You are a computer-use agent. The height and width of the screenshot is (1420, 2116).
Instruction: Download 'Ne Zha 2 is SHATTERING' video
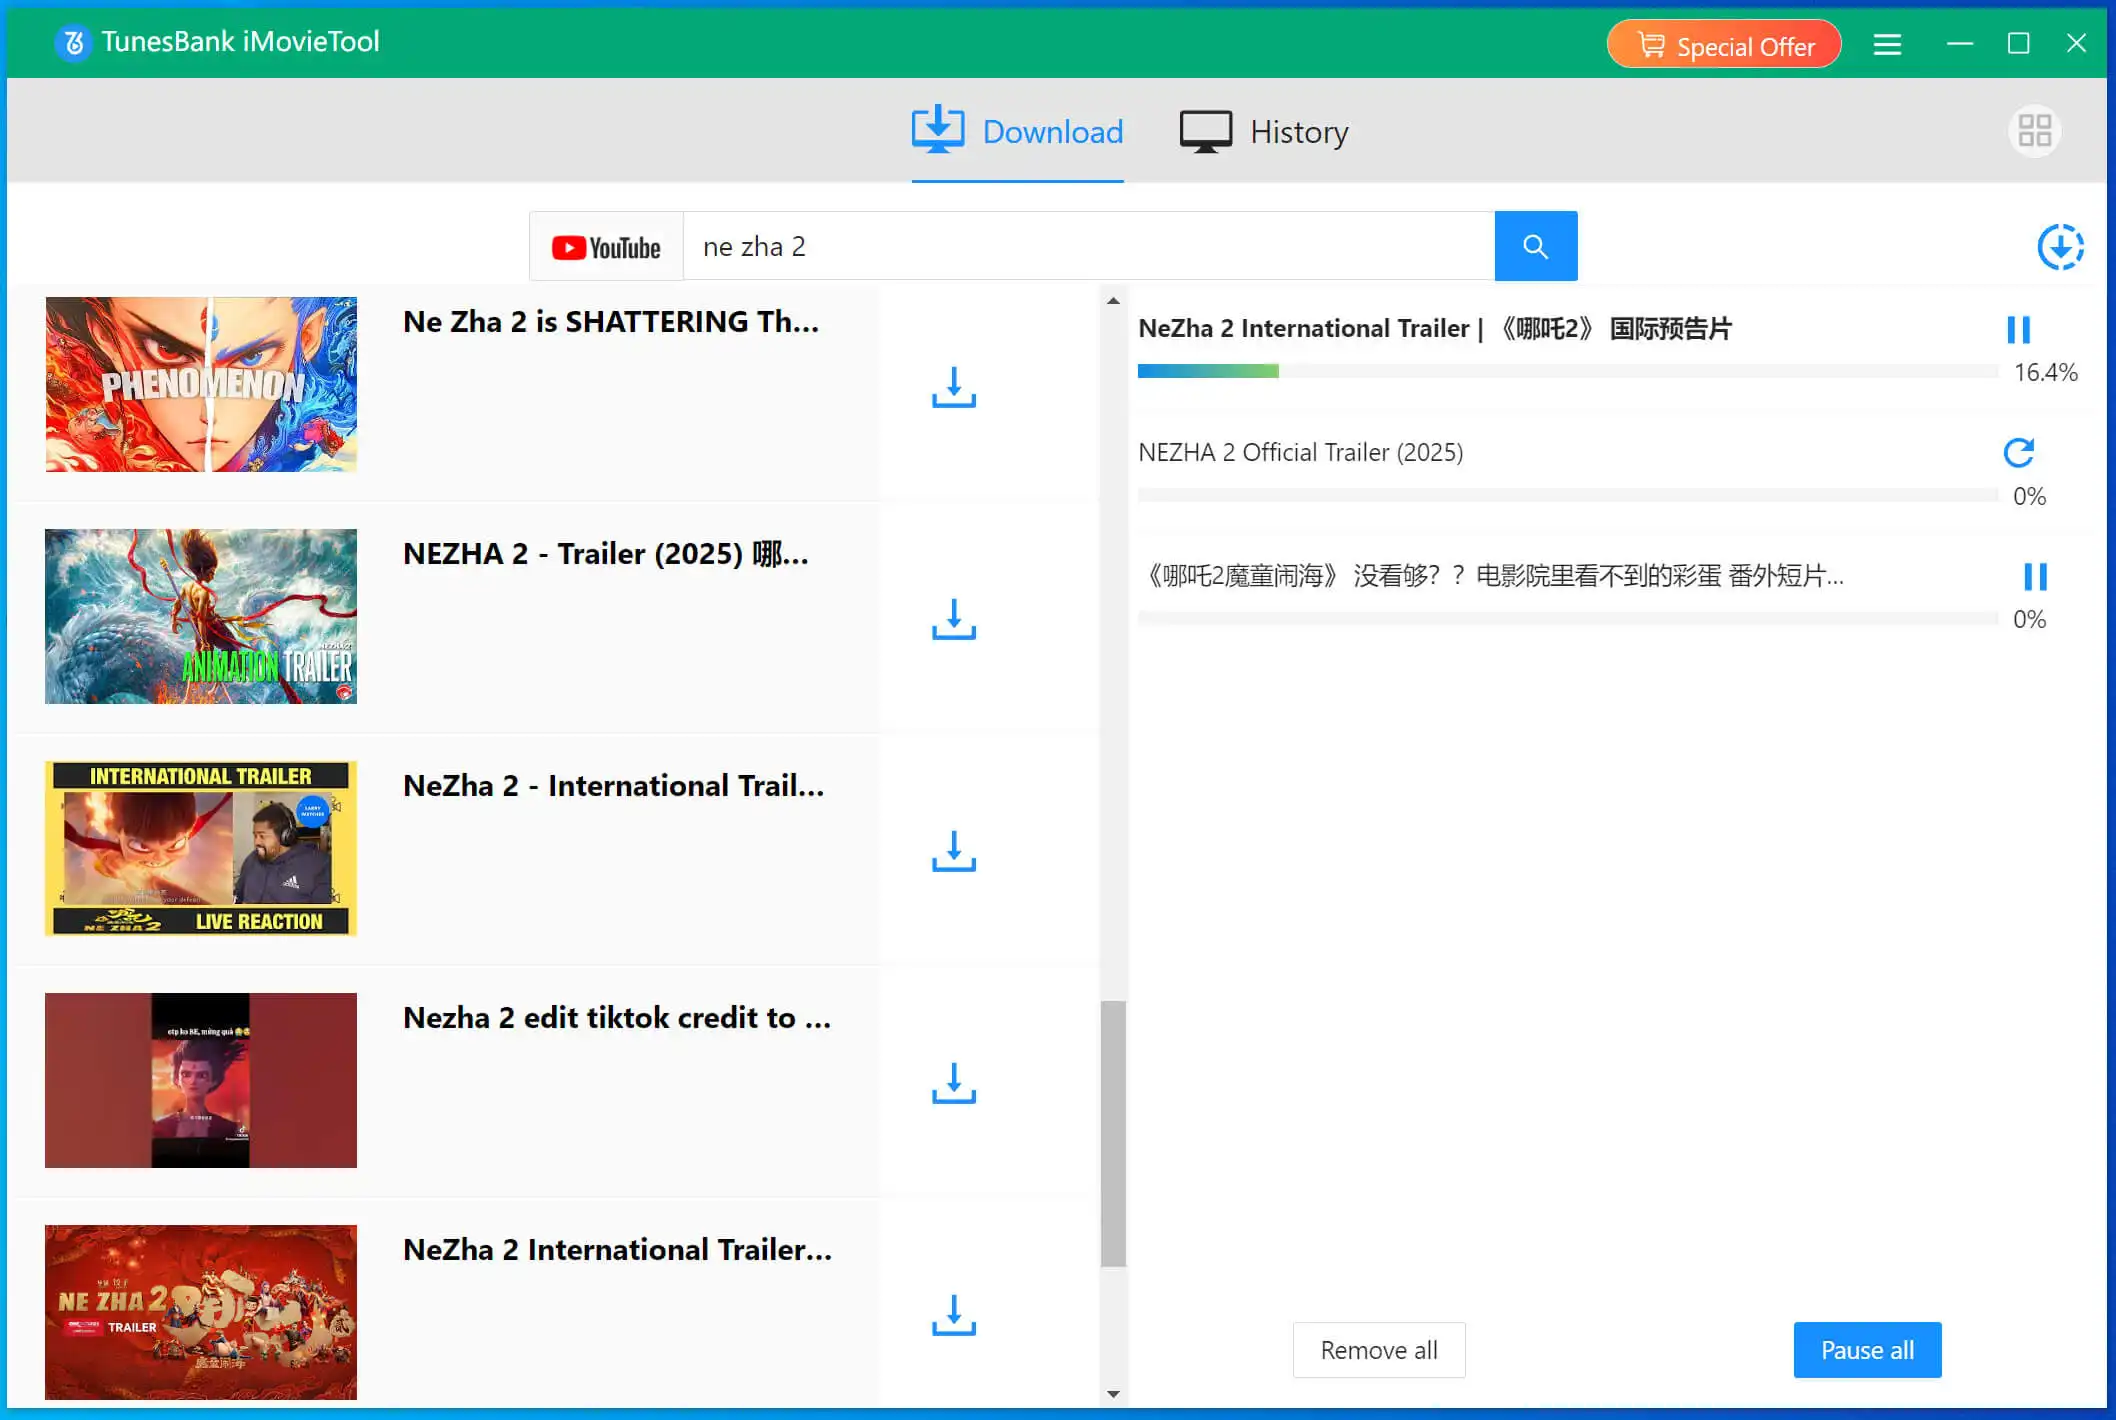pos(953,387)
